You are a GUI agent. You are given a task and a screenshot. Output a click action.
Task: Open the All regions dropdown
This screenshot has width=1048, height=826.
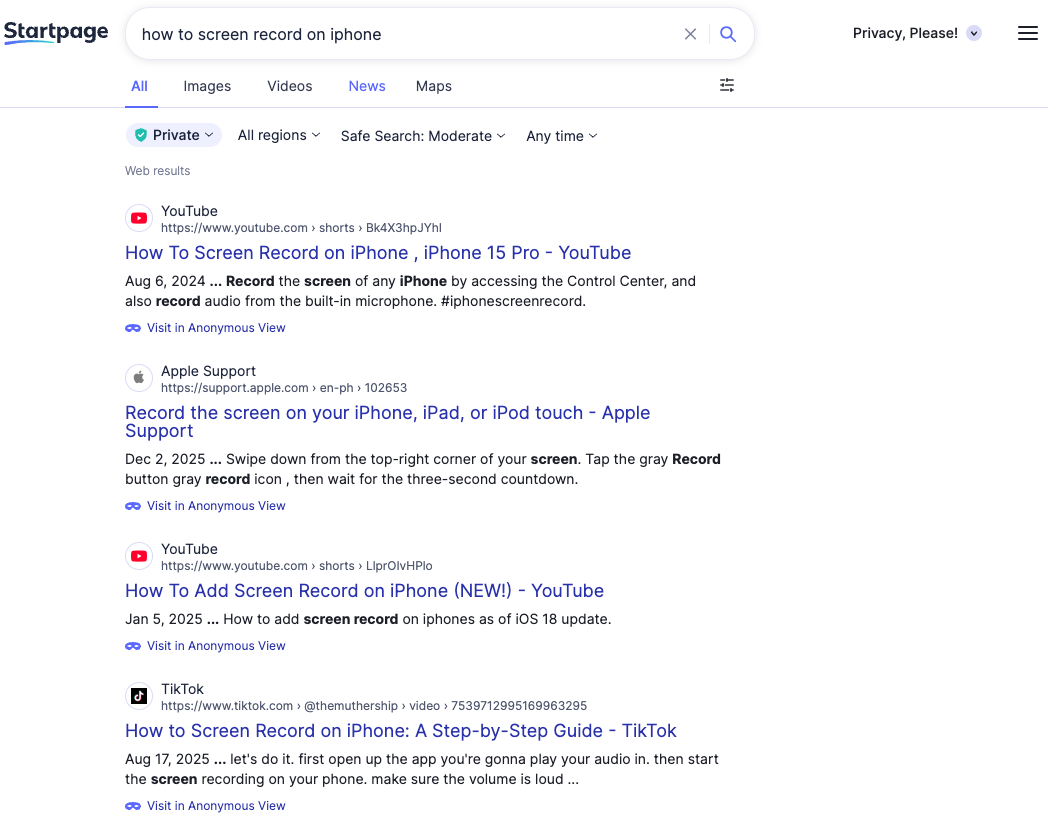coord(279,135)
